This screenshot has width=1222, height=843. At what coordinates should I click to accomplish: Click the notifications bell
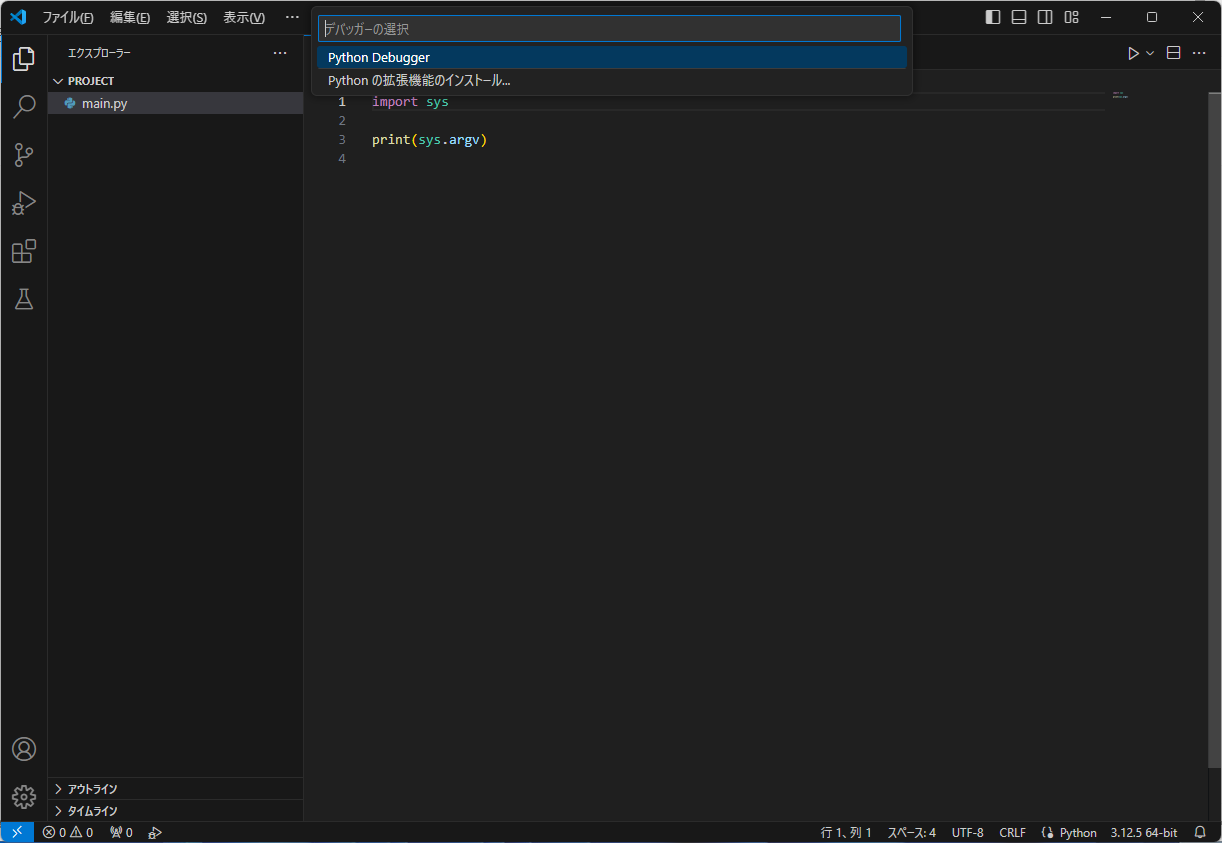click(x=1199, y=831)
